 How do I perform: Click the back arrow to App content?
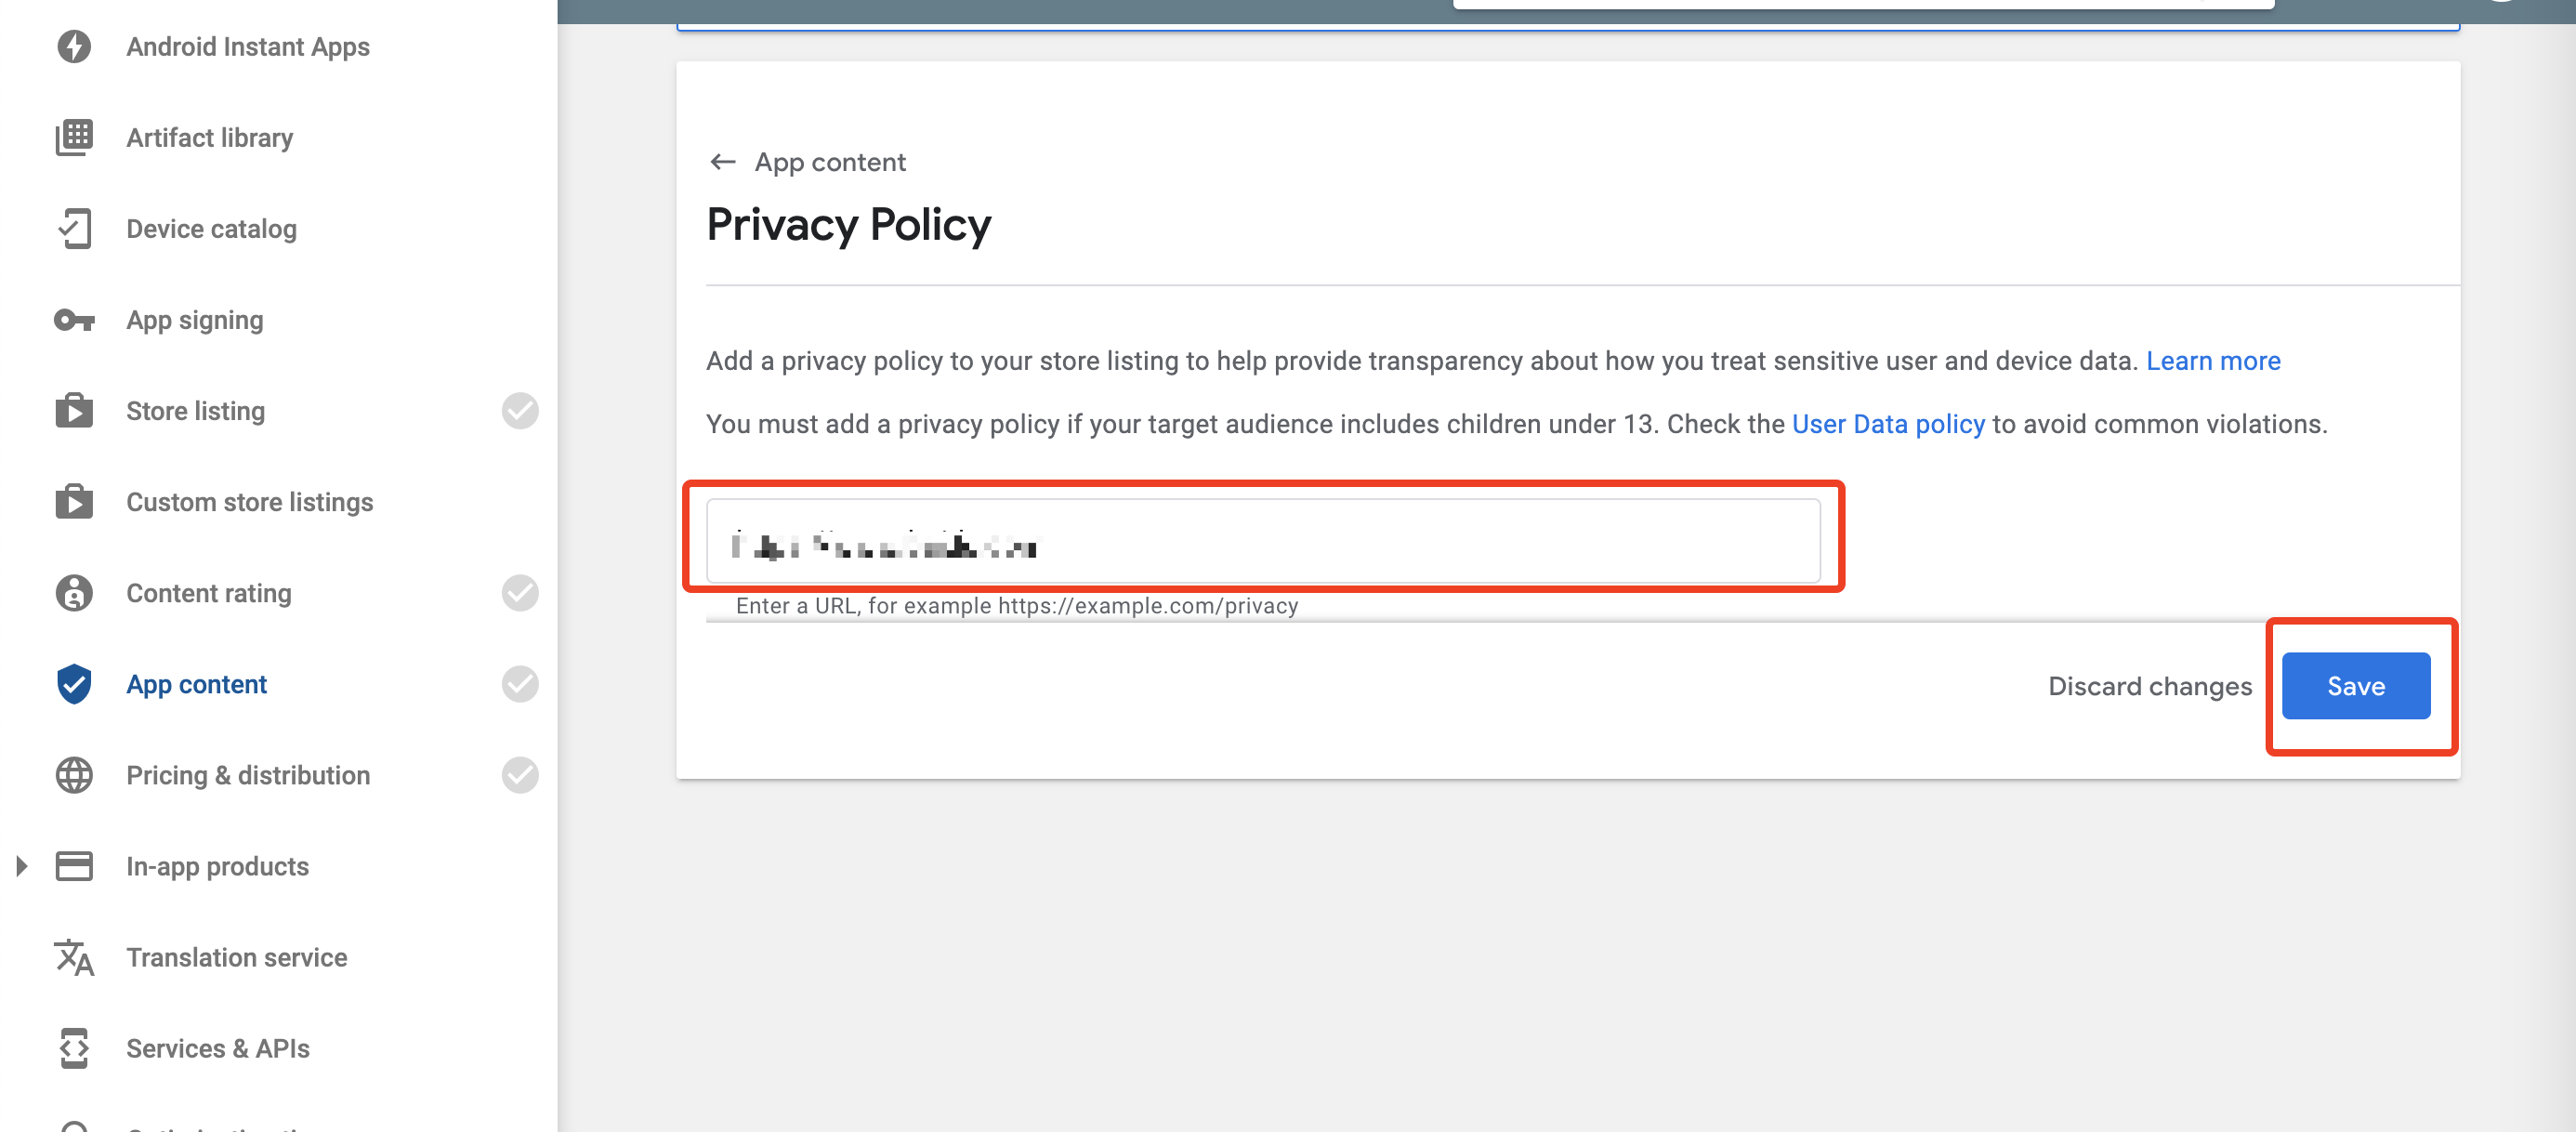tap(722, 161)
